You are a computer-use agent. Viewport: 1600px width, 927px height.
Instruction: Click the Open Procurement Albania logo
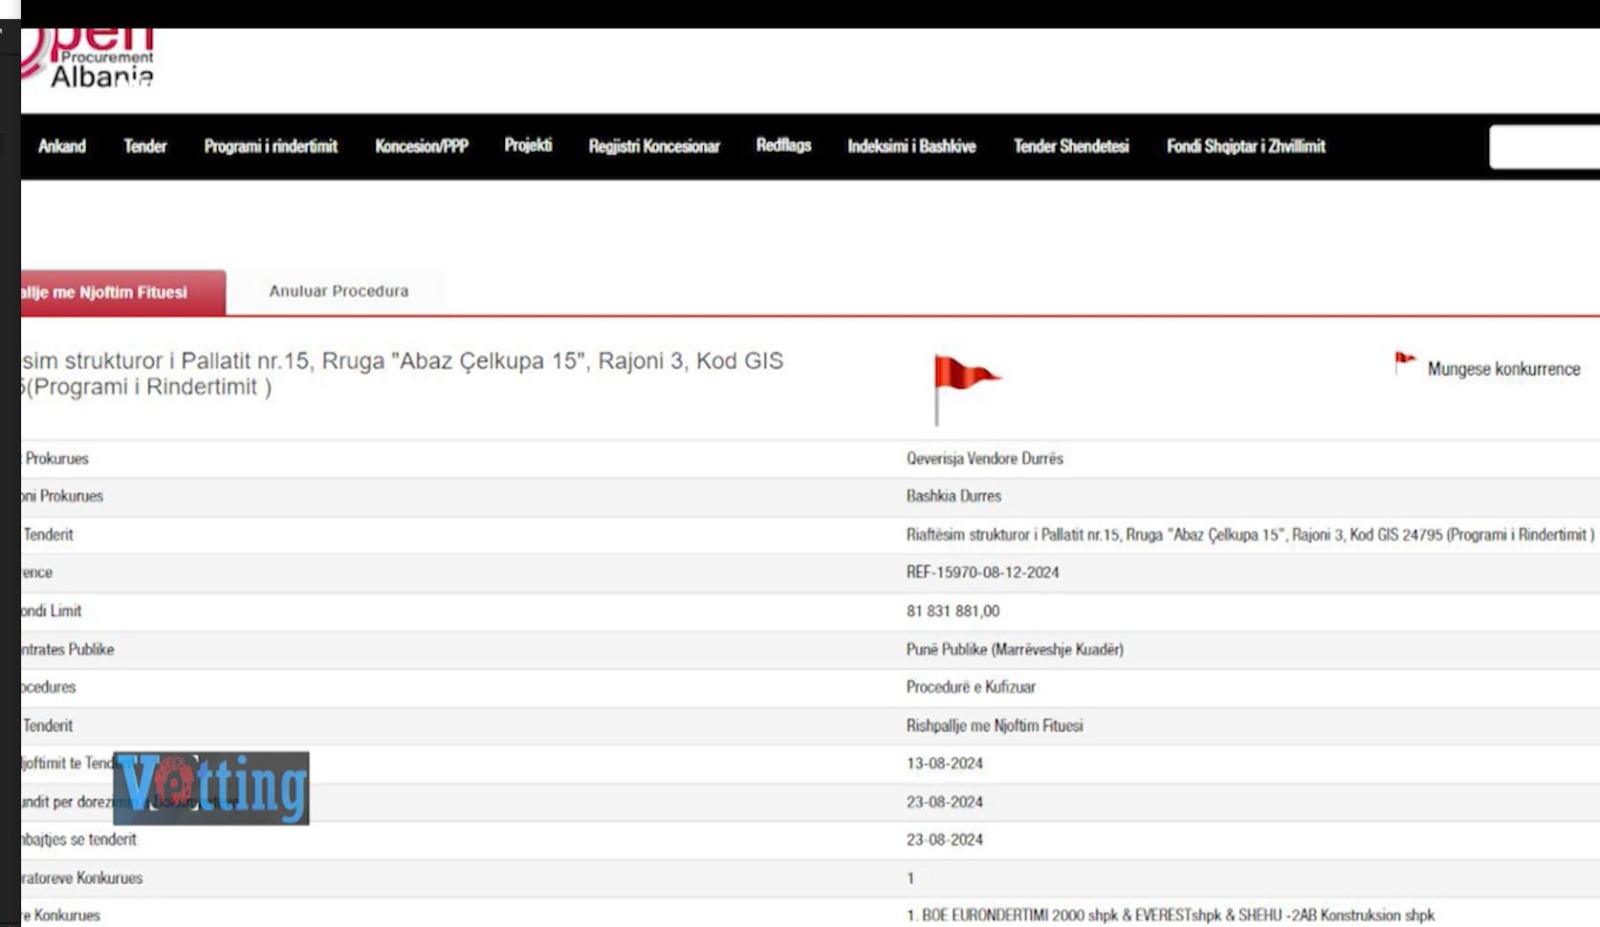(x=88, y=59)
